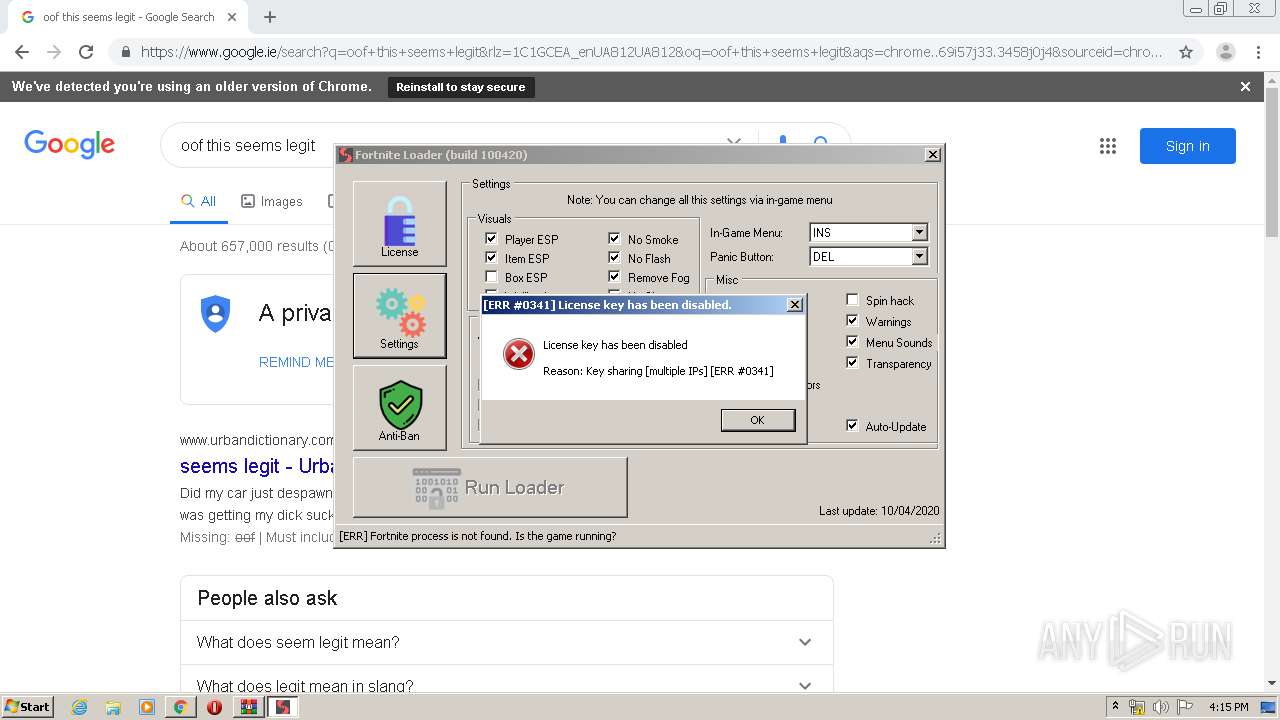Viewport: 1280px width, 720px height.
Task: Select the All search tab
Action: [x=198, y=201]
